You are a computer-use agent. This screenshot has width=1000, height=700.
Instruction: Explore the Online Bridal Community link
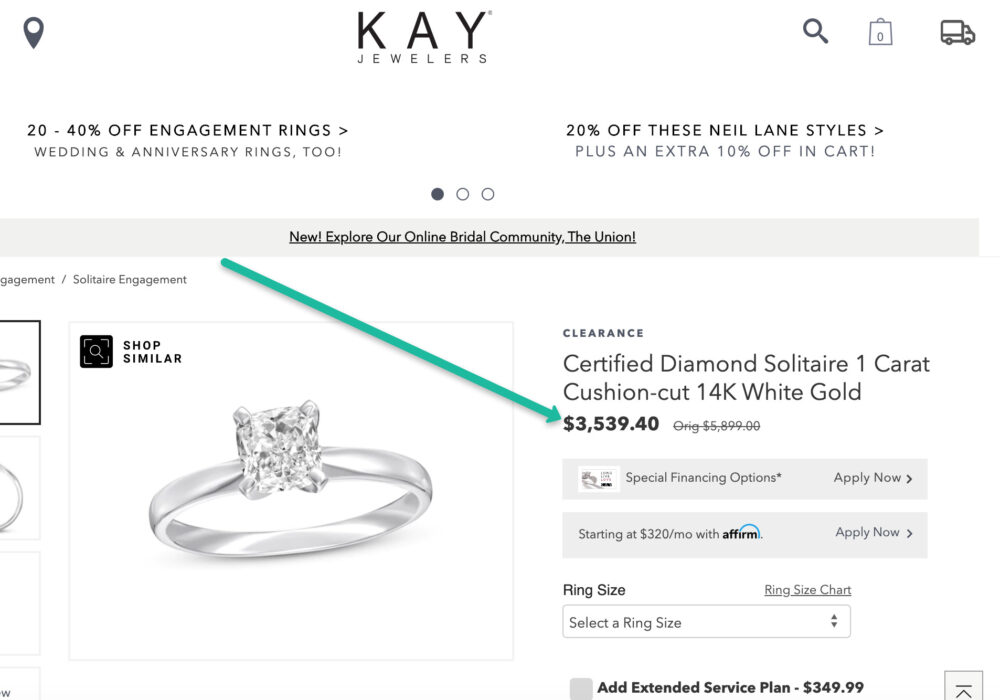(462, 237)
